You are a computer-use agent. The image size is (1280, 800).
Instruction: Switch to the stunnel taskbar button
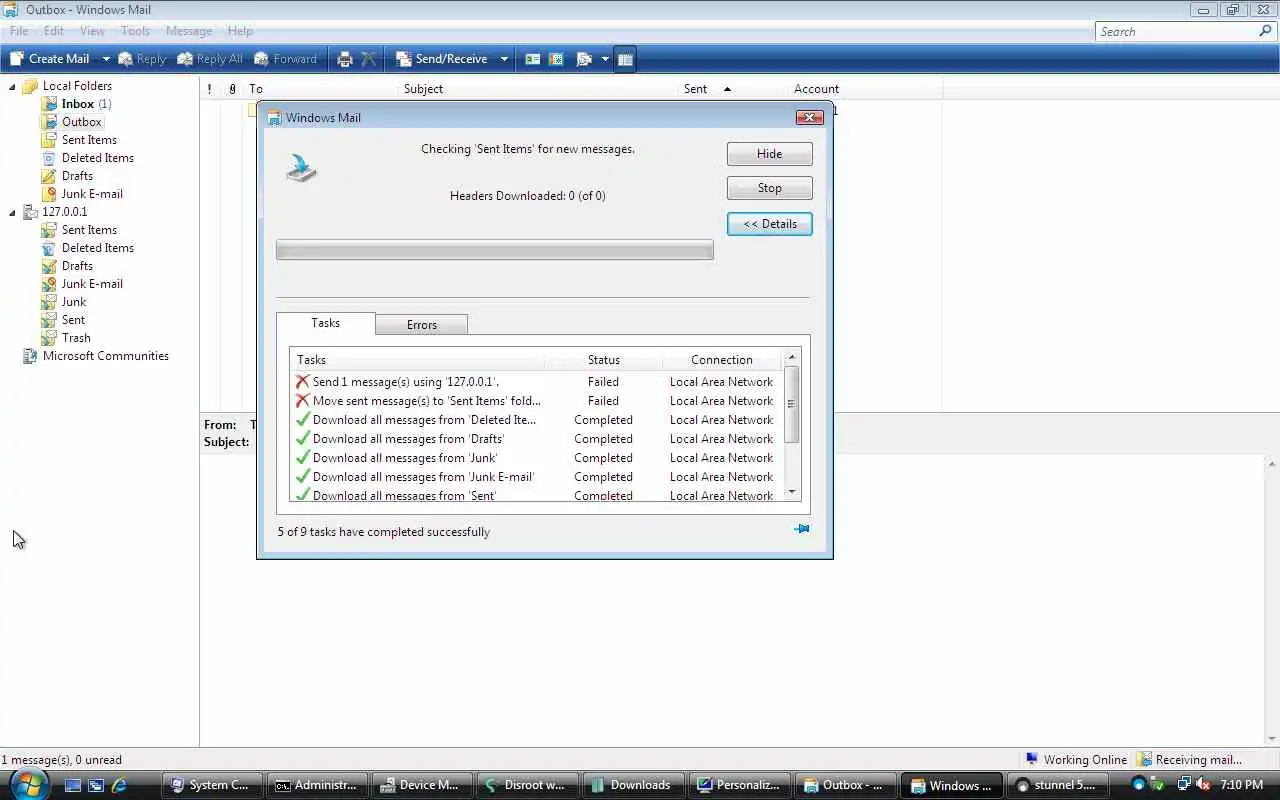[1060, 785]
